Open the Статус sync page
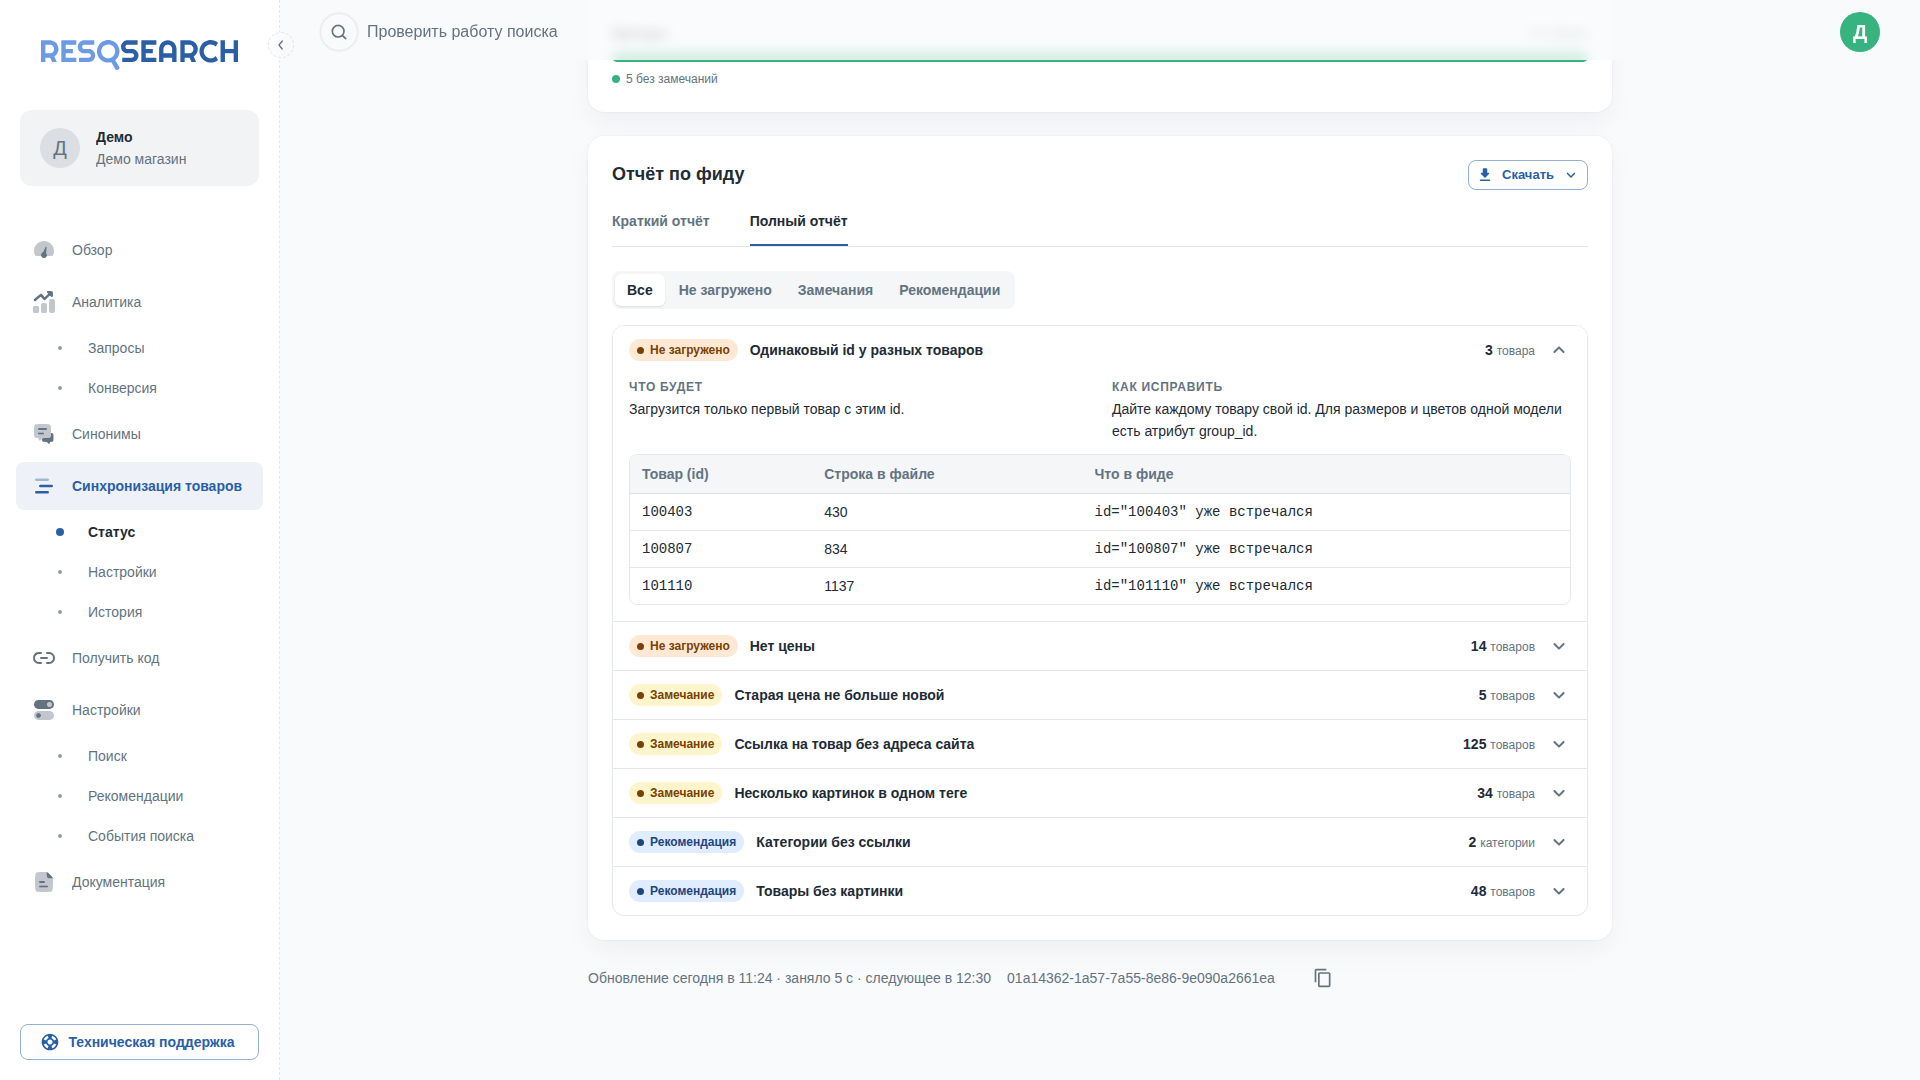The width and height of the screenshot is (1920, 1080). coord(111,532)
